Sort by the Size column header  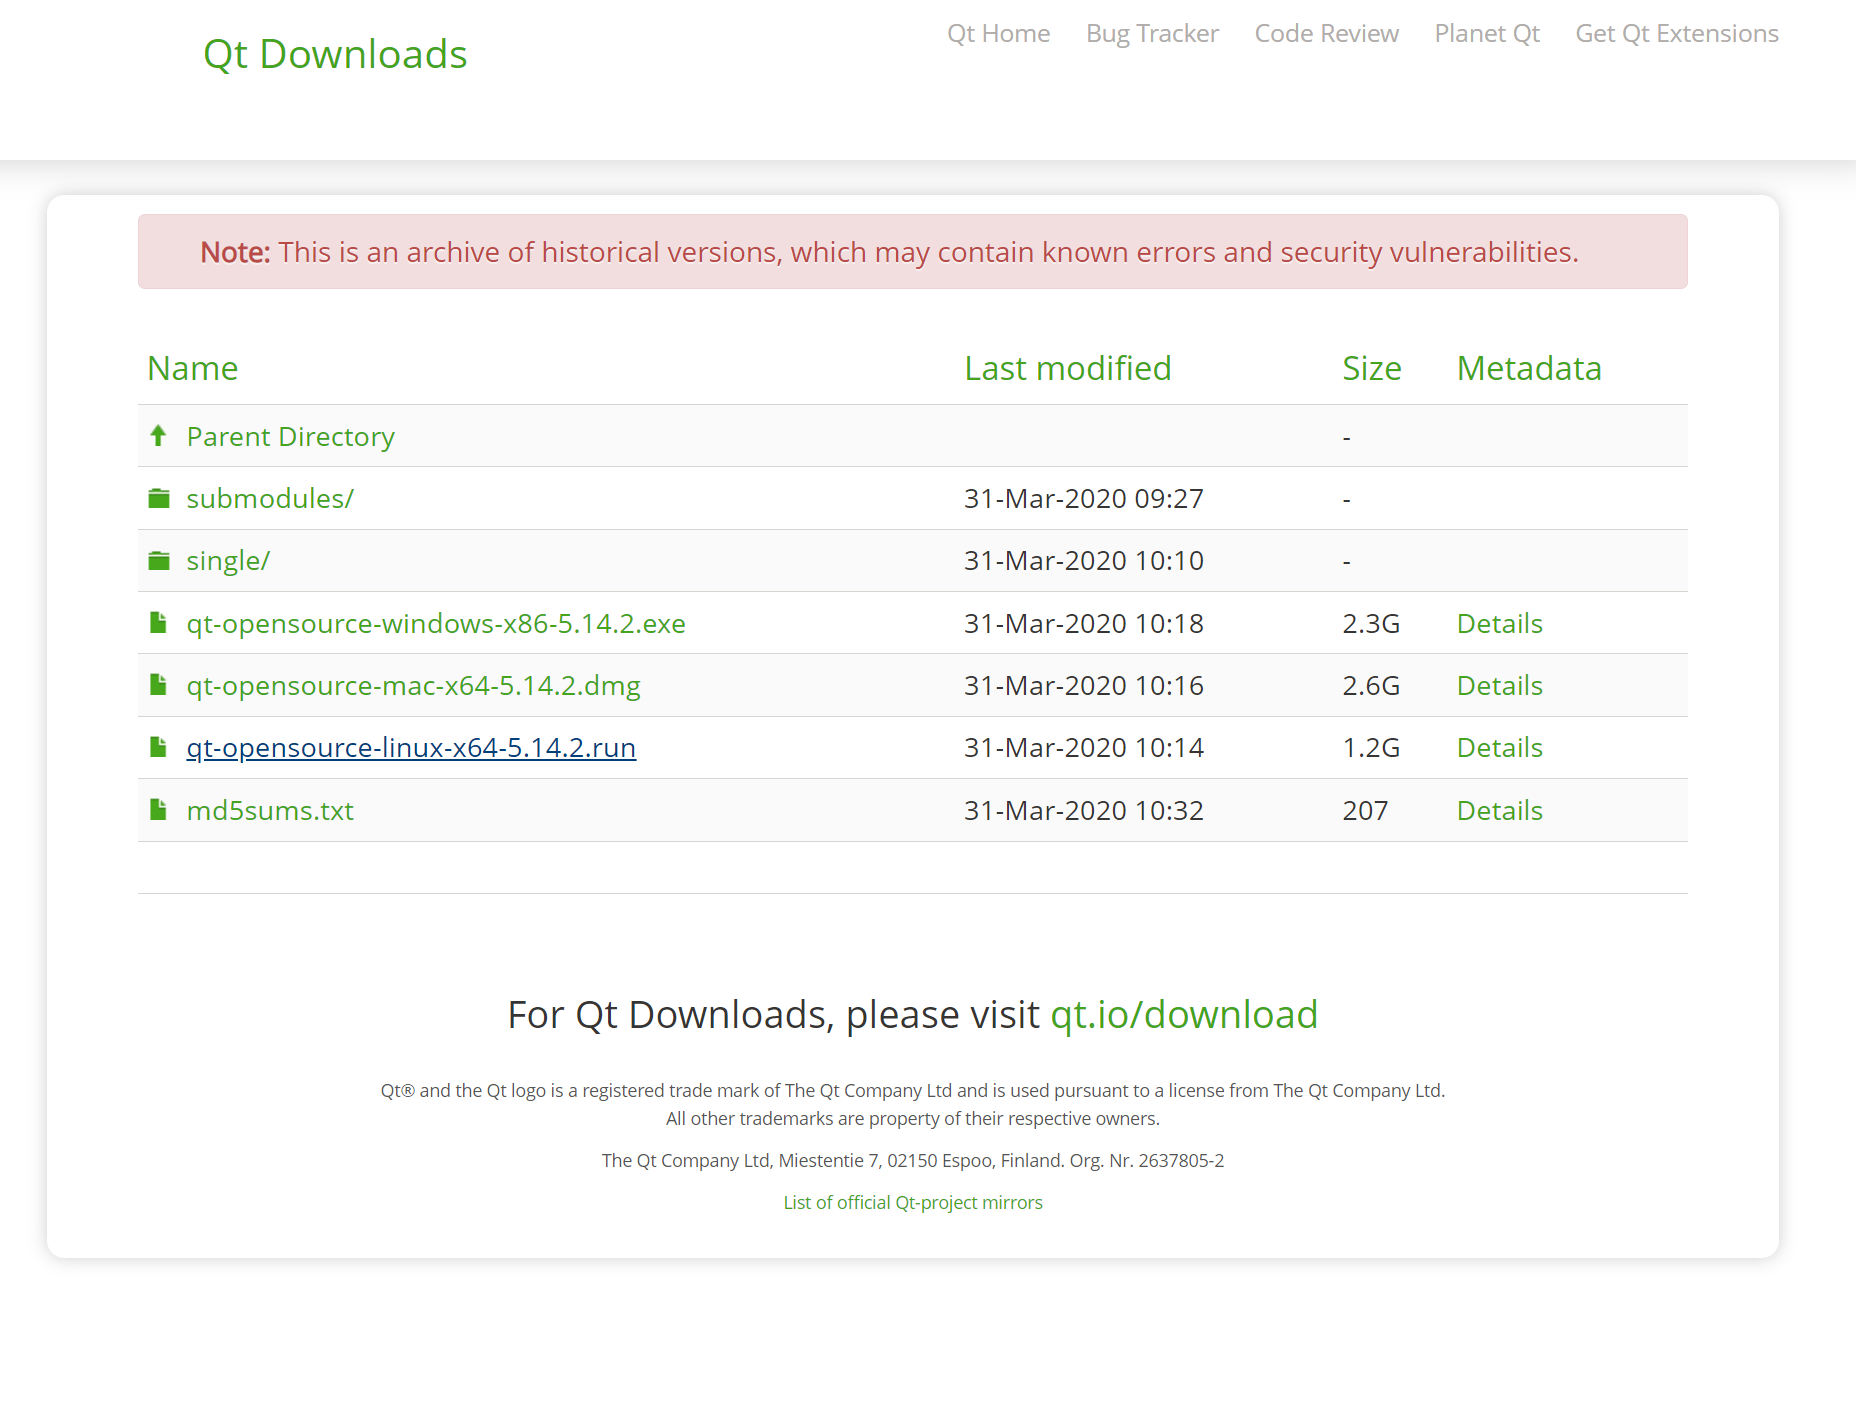[1371, 368]
